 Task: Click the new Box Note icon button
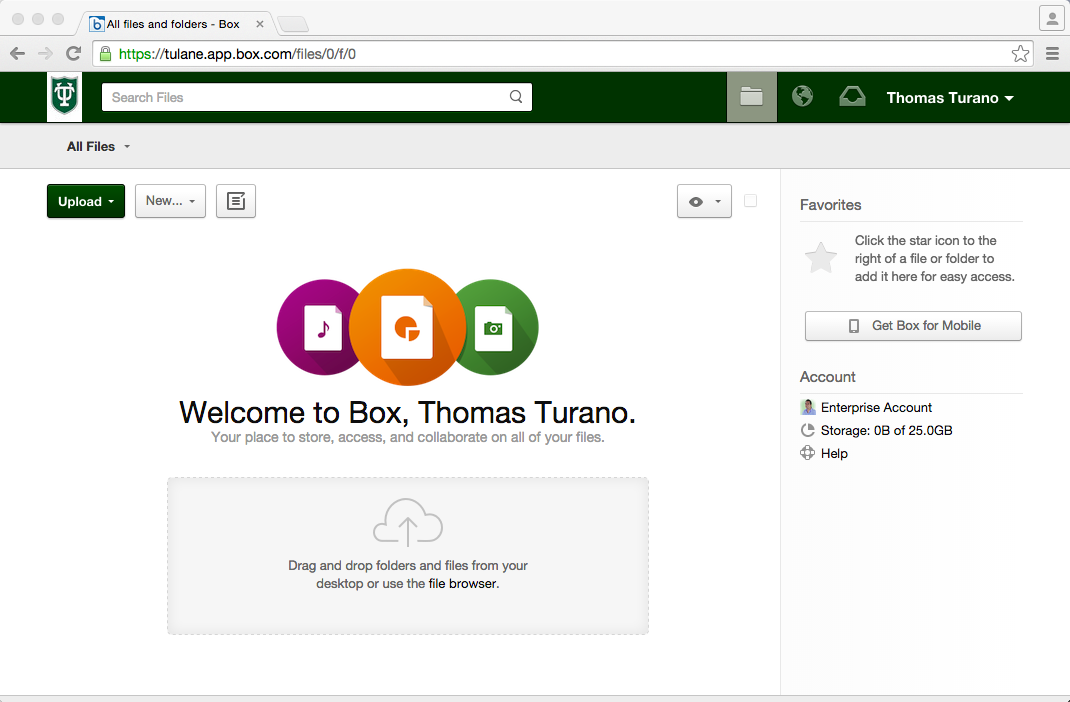pyautogui.click(x=236, y=201)
